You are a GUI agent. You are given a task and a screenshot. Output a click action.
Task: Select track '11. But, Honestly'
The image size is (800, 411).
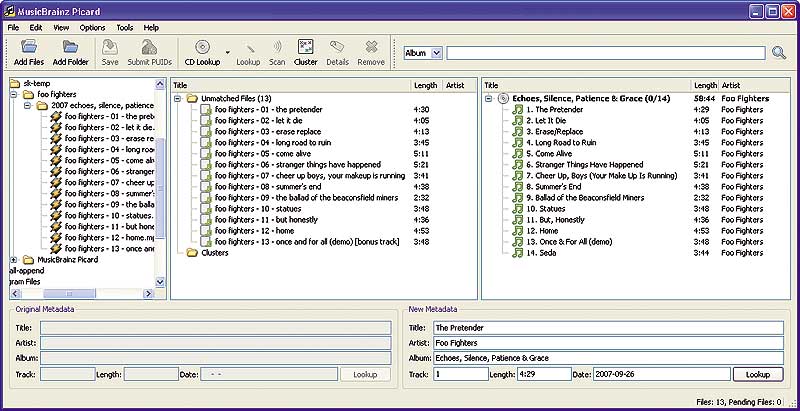click(x=555, y=220)
